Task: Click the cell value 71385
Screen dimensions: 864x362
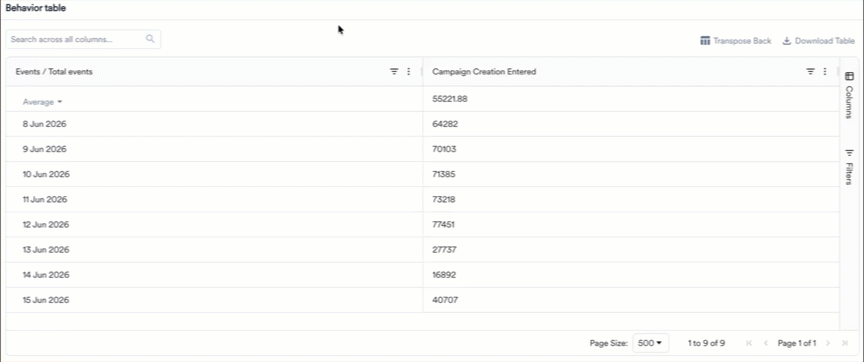Action: [444, 174]
